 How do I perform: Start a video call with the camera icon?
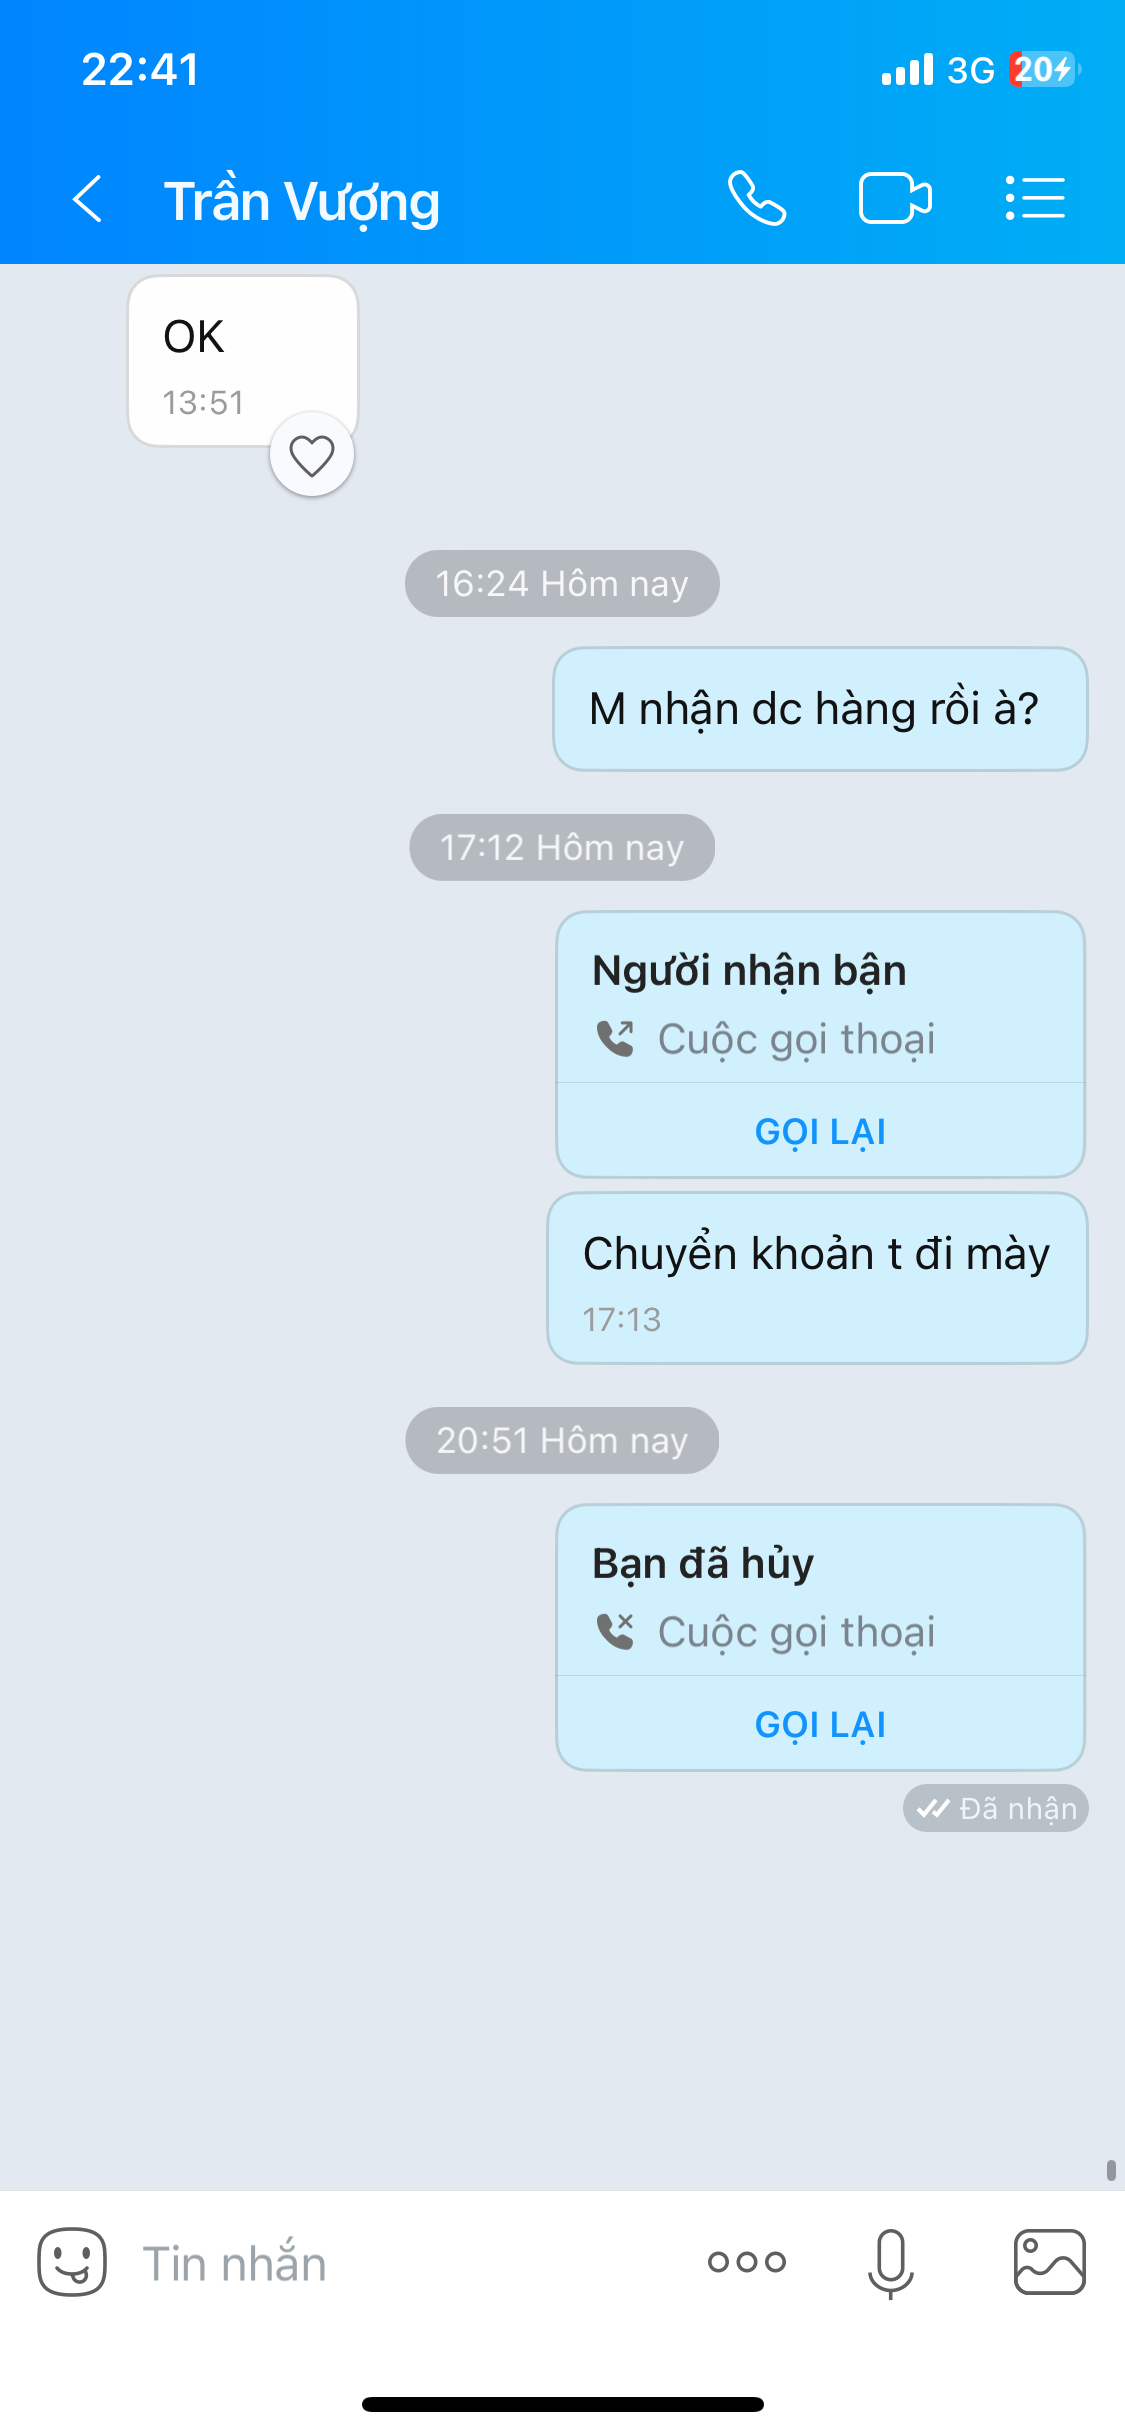click(x=895, y=198)
